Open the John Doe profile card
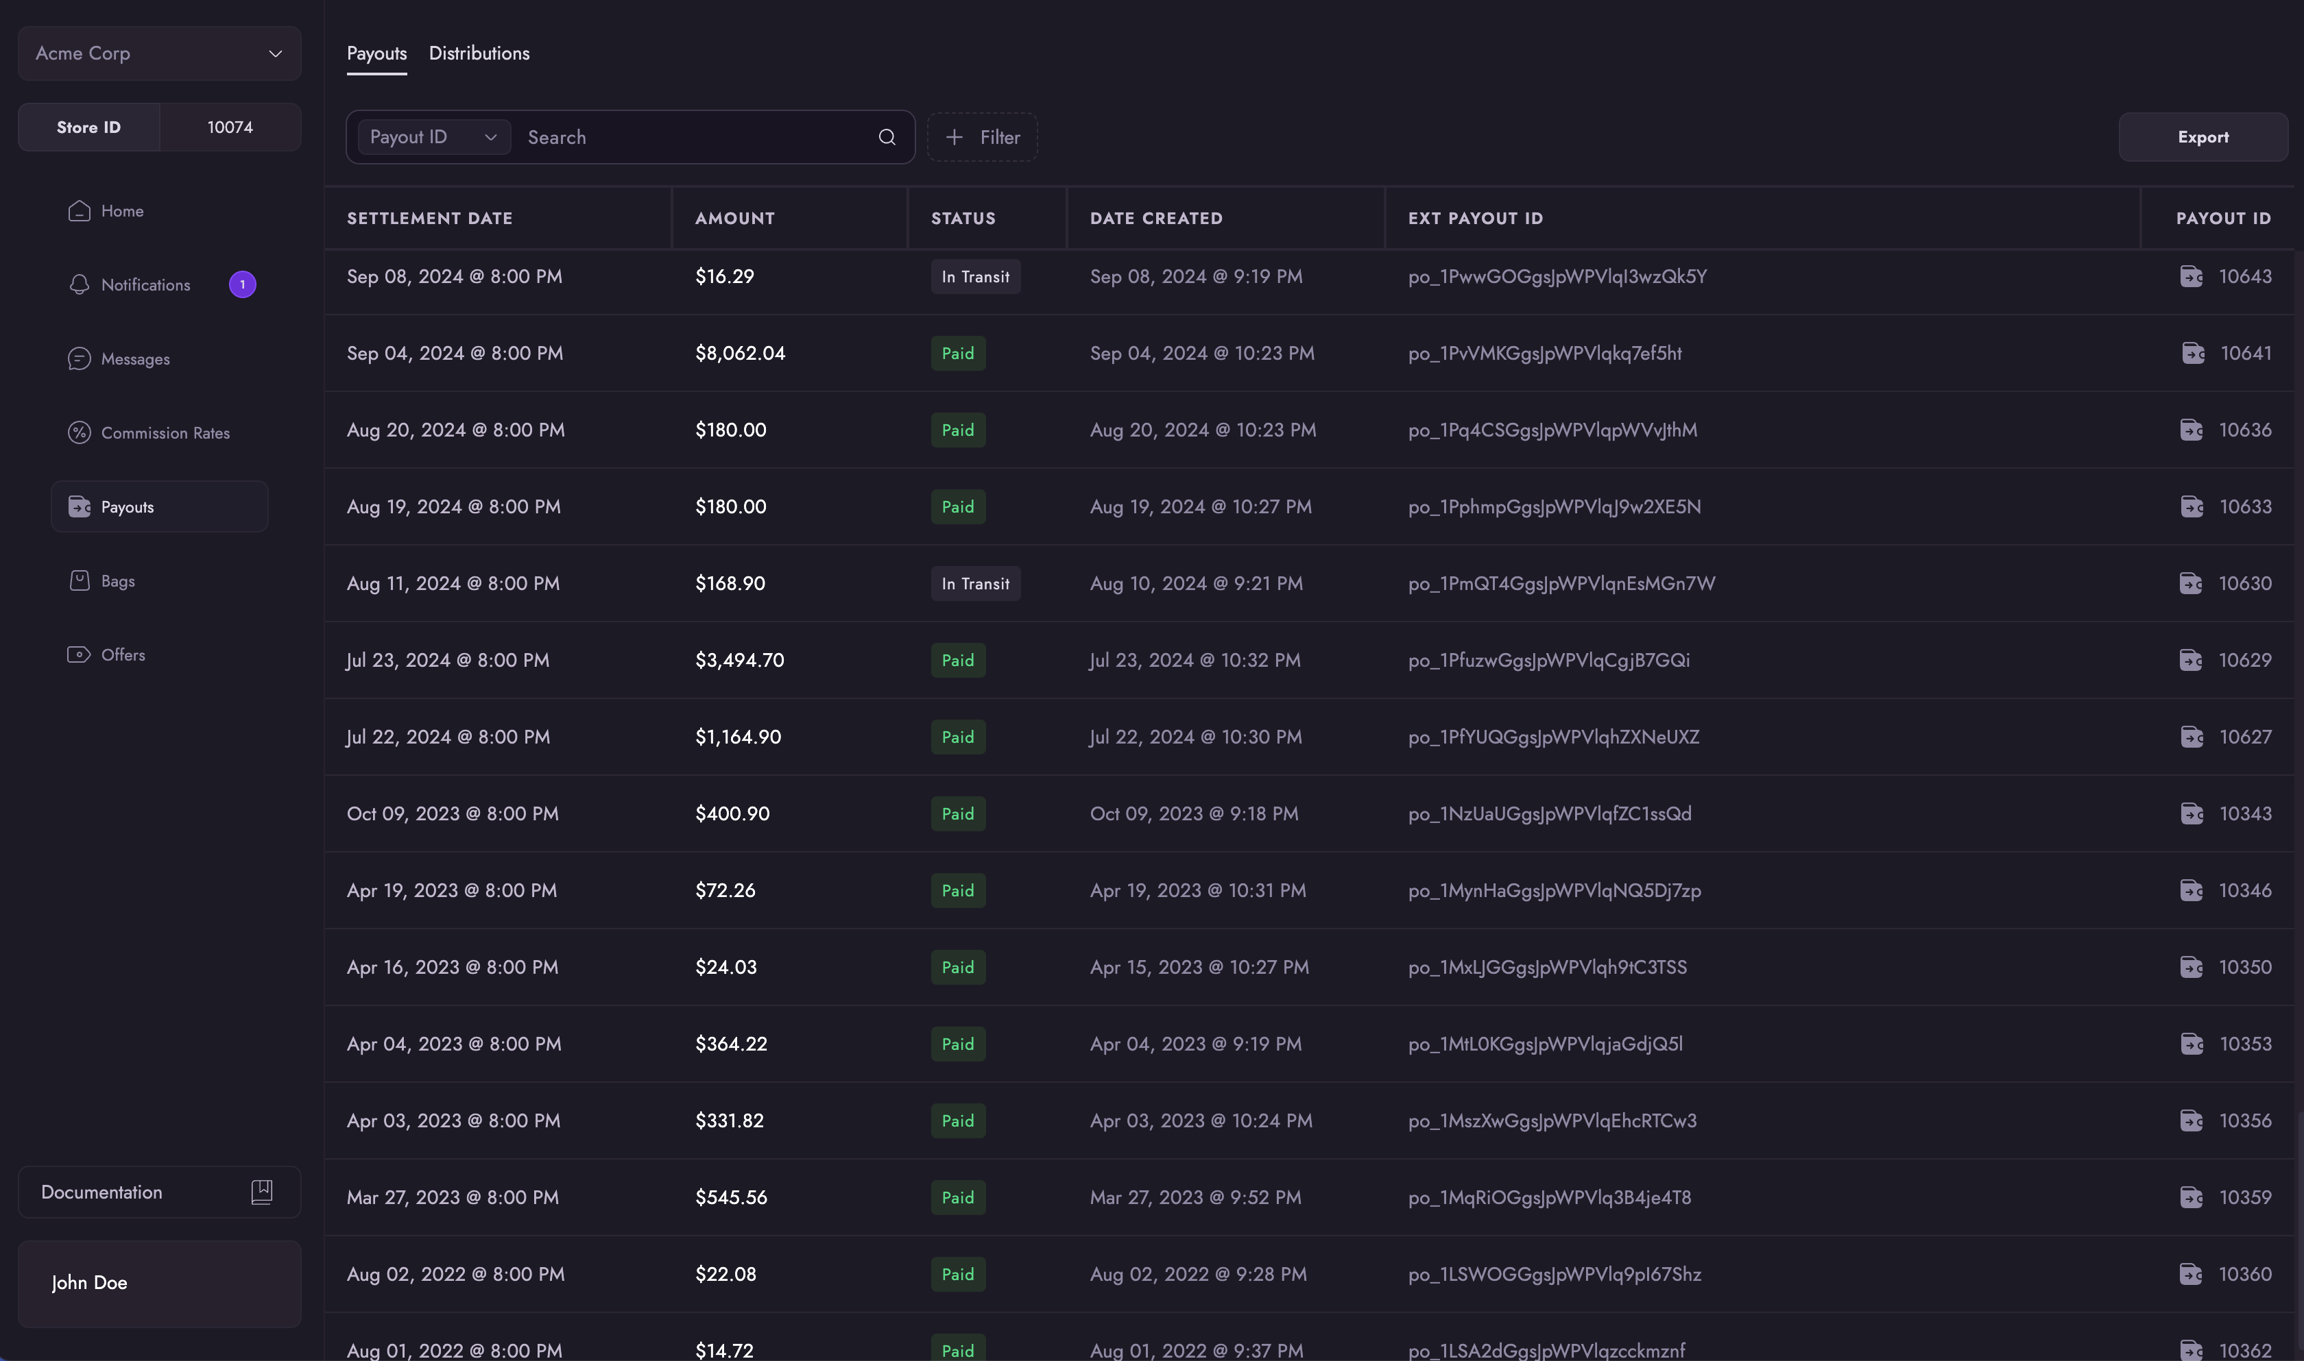Image resolution: width=2304 pixels, height=1361 pixels. (159, 1283)
